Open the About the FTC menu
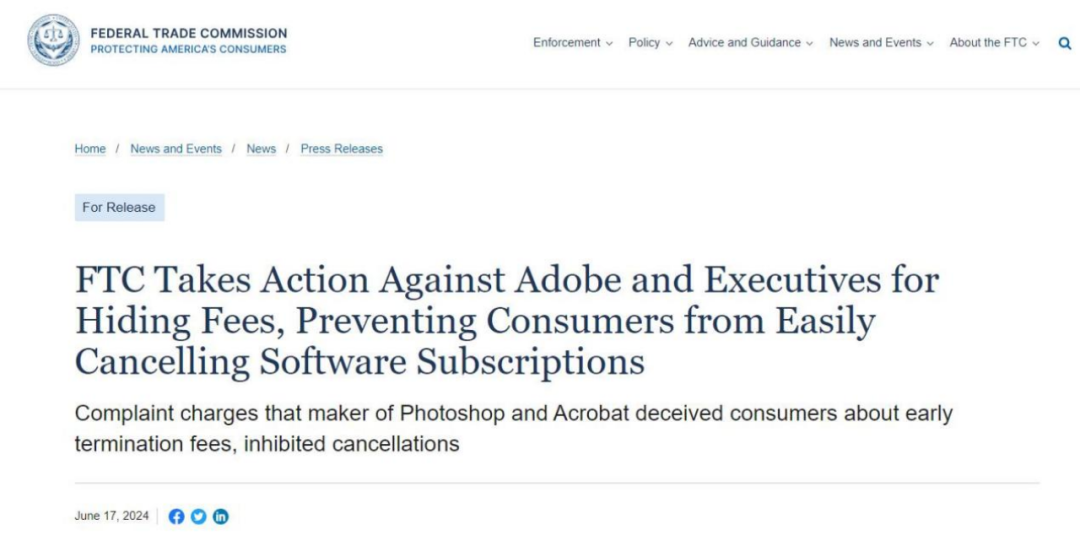 [994, 43]
